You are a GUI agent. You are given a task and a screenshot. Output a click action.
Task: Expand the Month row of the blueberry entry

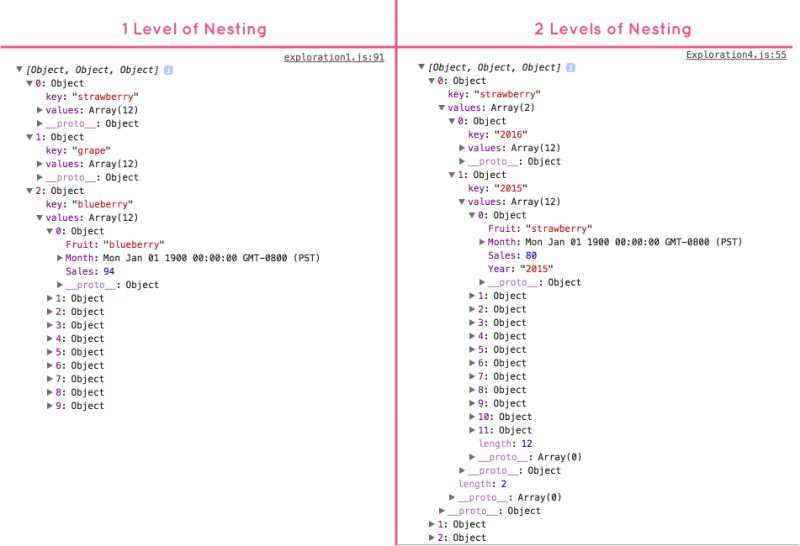(x=60, y=258)
